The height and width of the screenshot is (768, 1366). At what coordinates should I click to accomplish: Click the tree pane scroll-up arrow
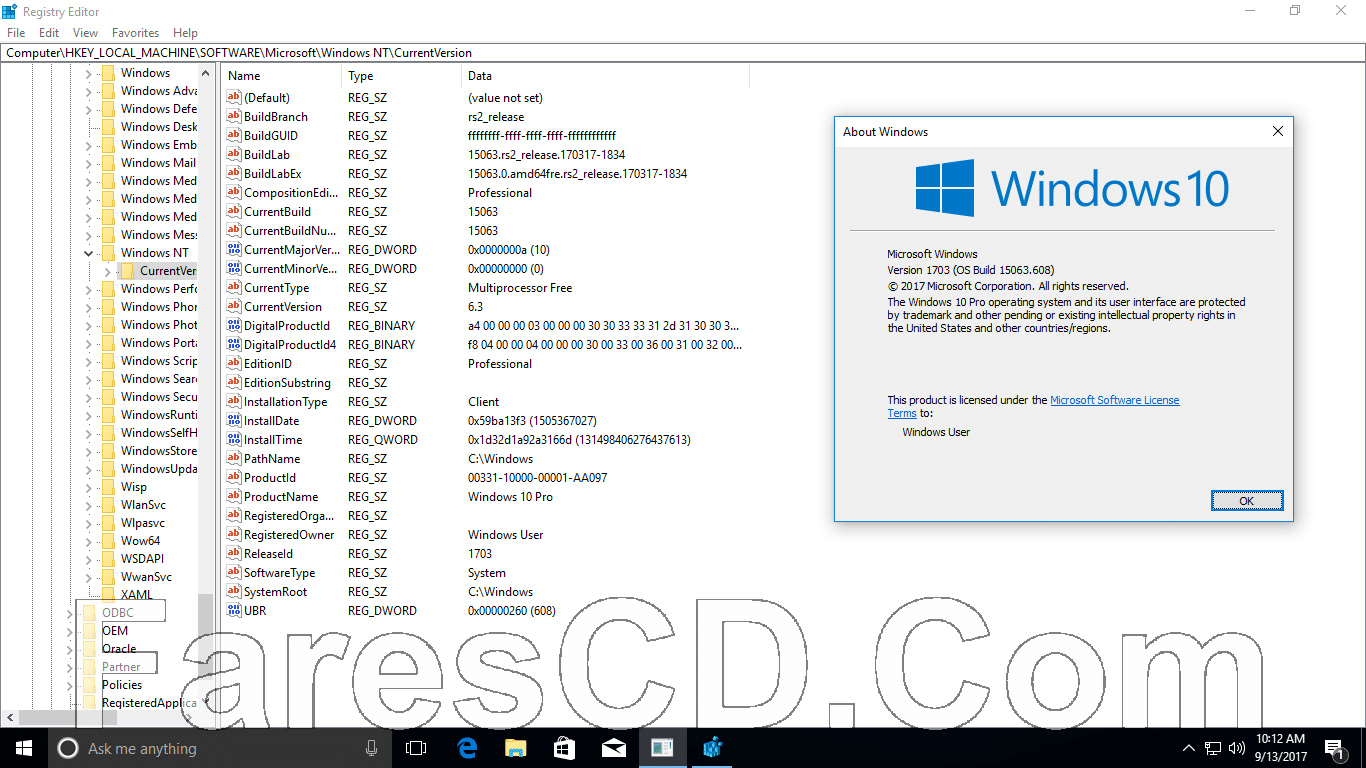[x=206, y=72]
